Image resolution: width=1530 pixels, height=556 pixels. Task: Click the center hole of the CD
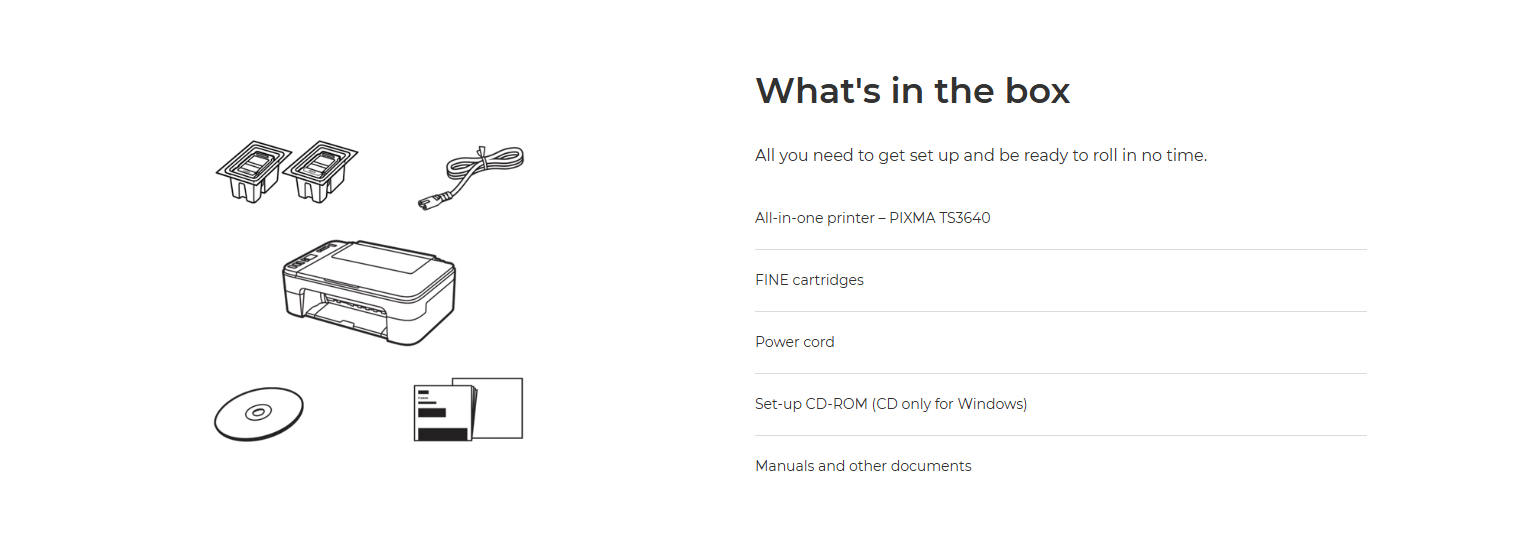click(257, 412)
